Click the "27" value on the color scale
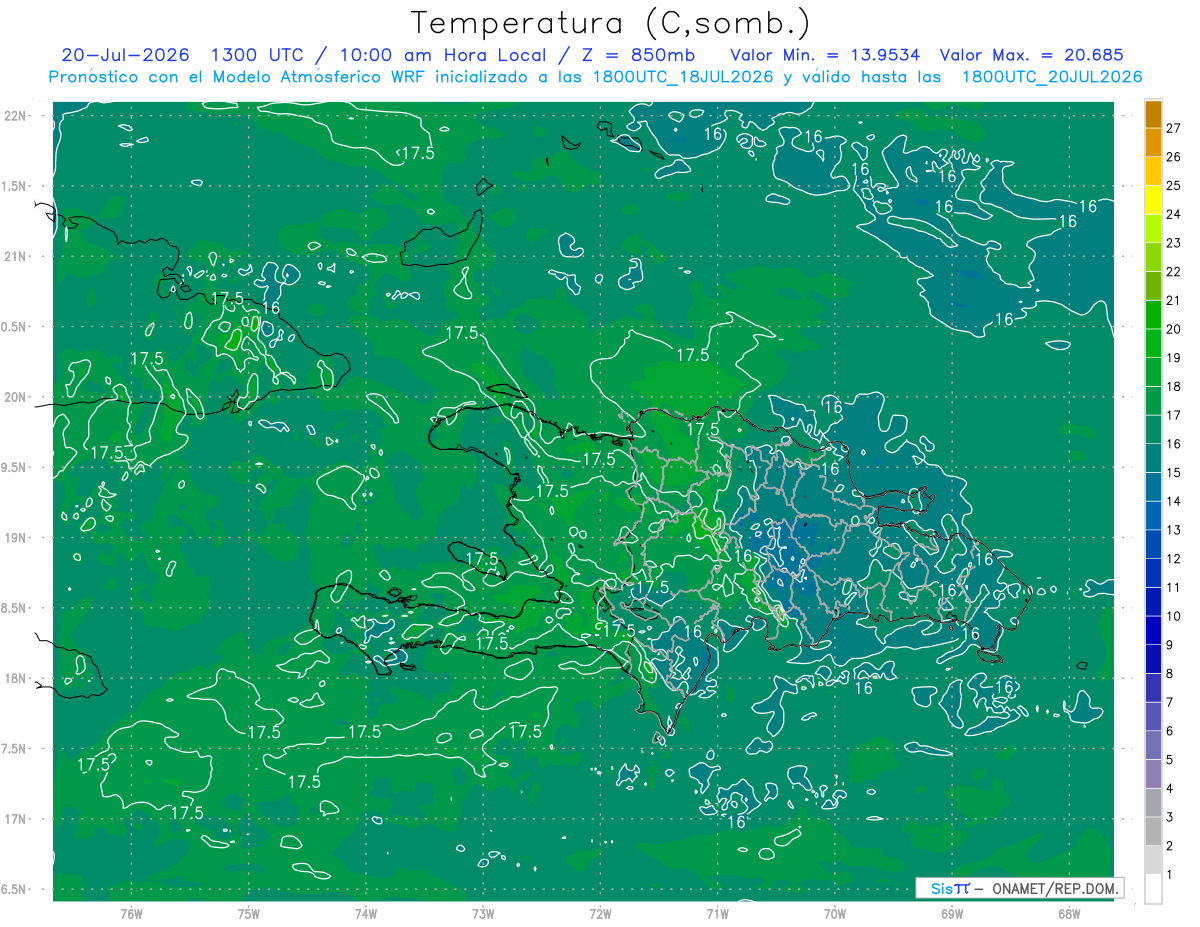This screenshot has width=1200, height=927. click(x=1174, y=128)
